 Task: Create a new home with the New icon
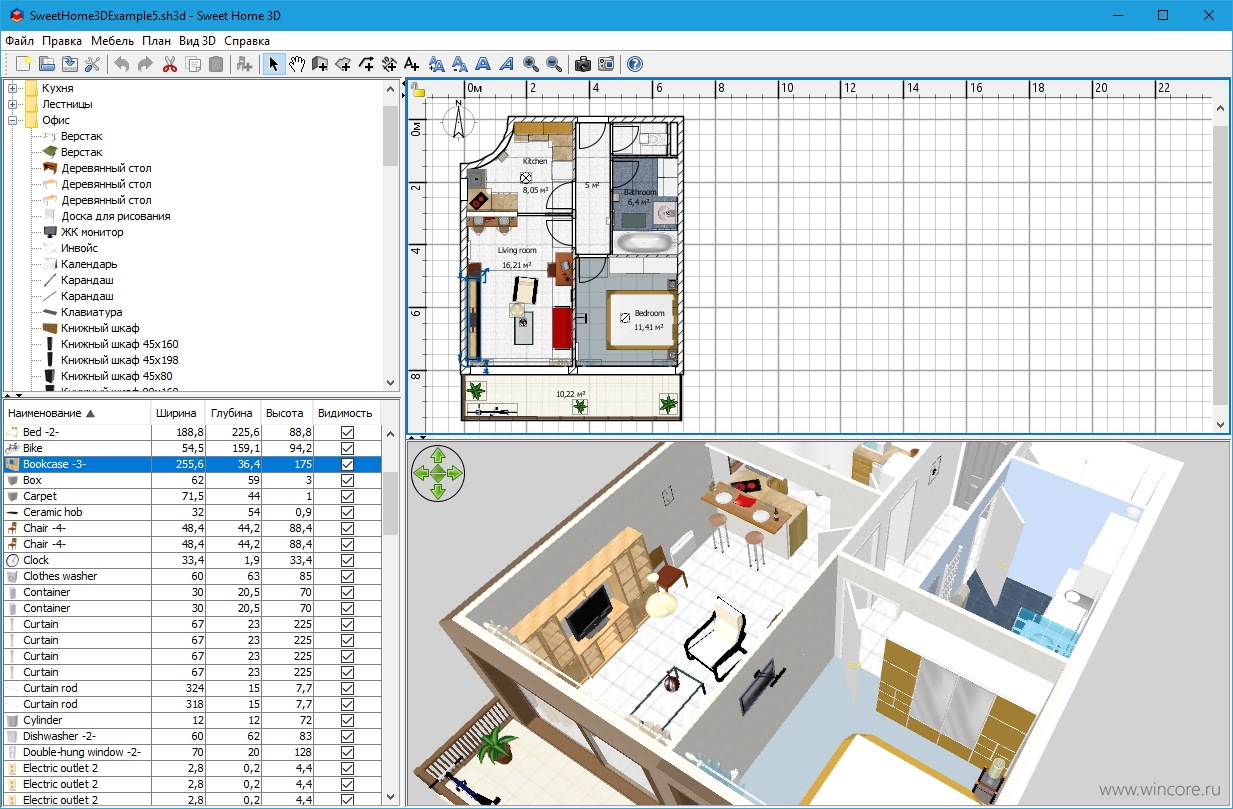click(24, 64)
